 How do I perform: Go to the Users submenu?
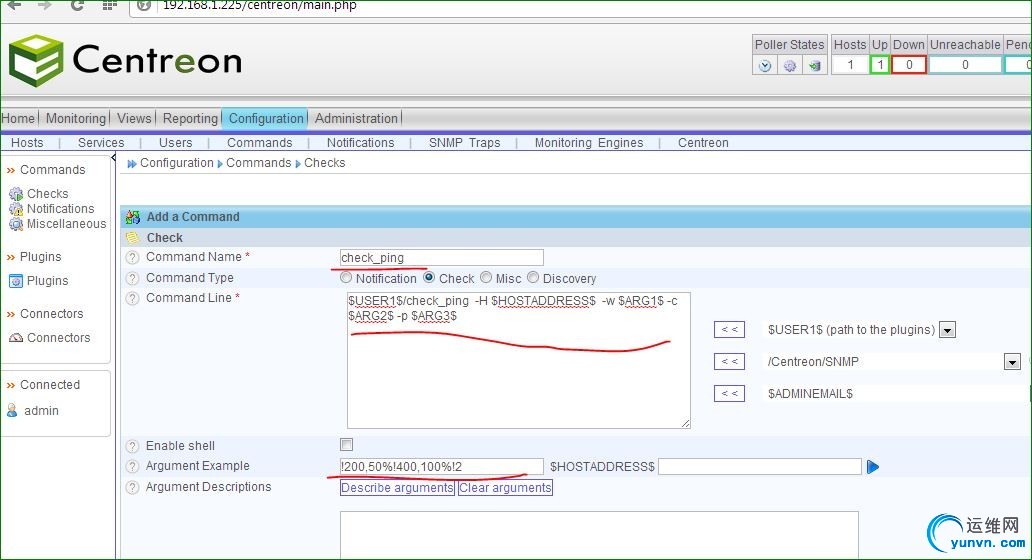coord(175,143)
